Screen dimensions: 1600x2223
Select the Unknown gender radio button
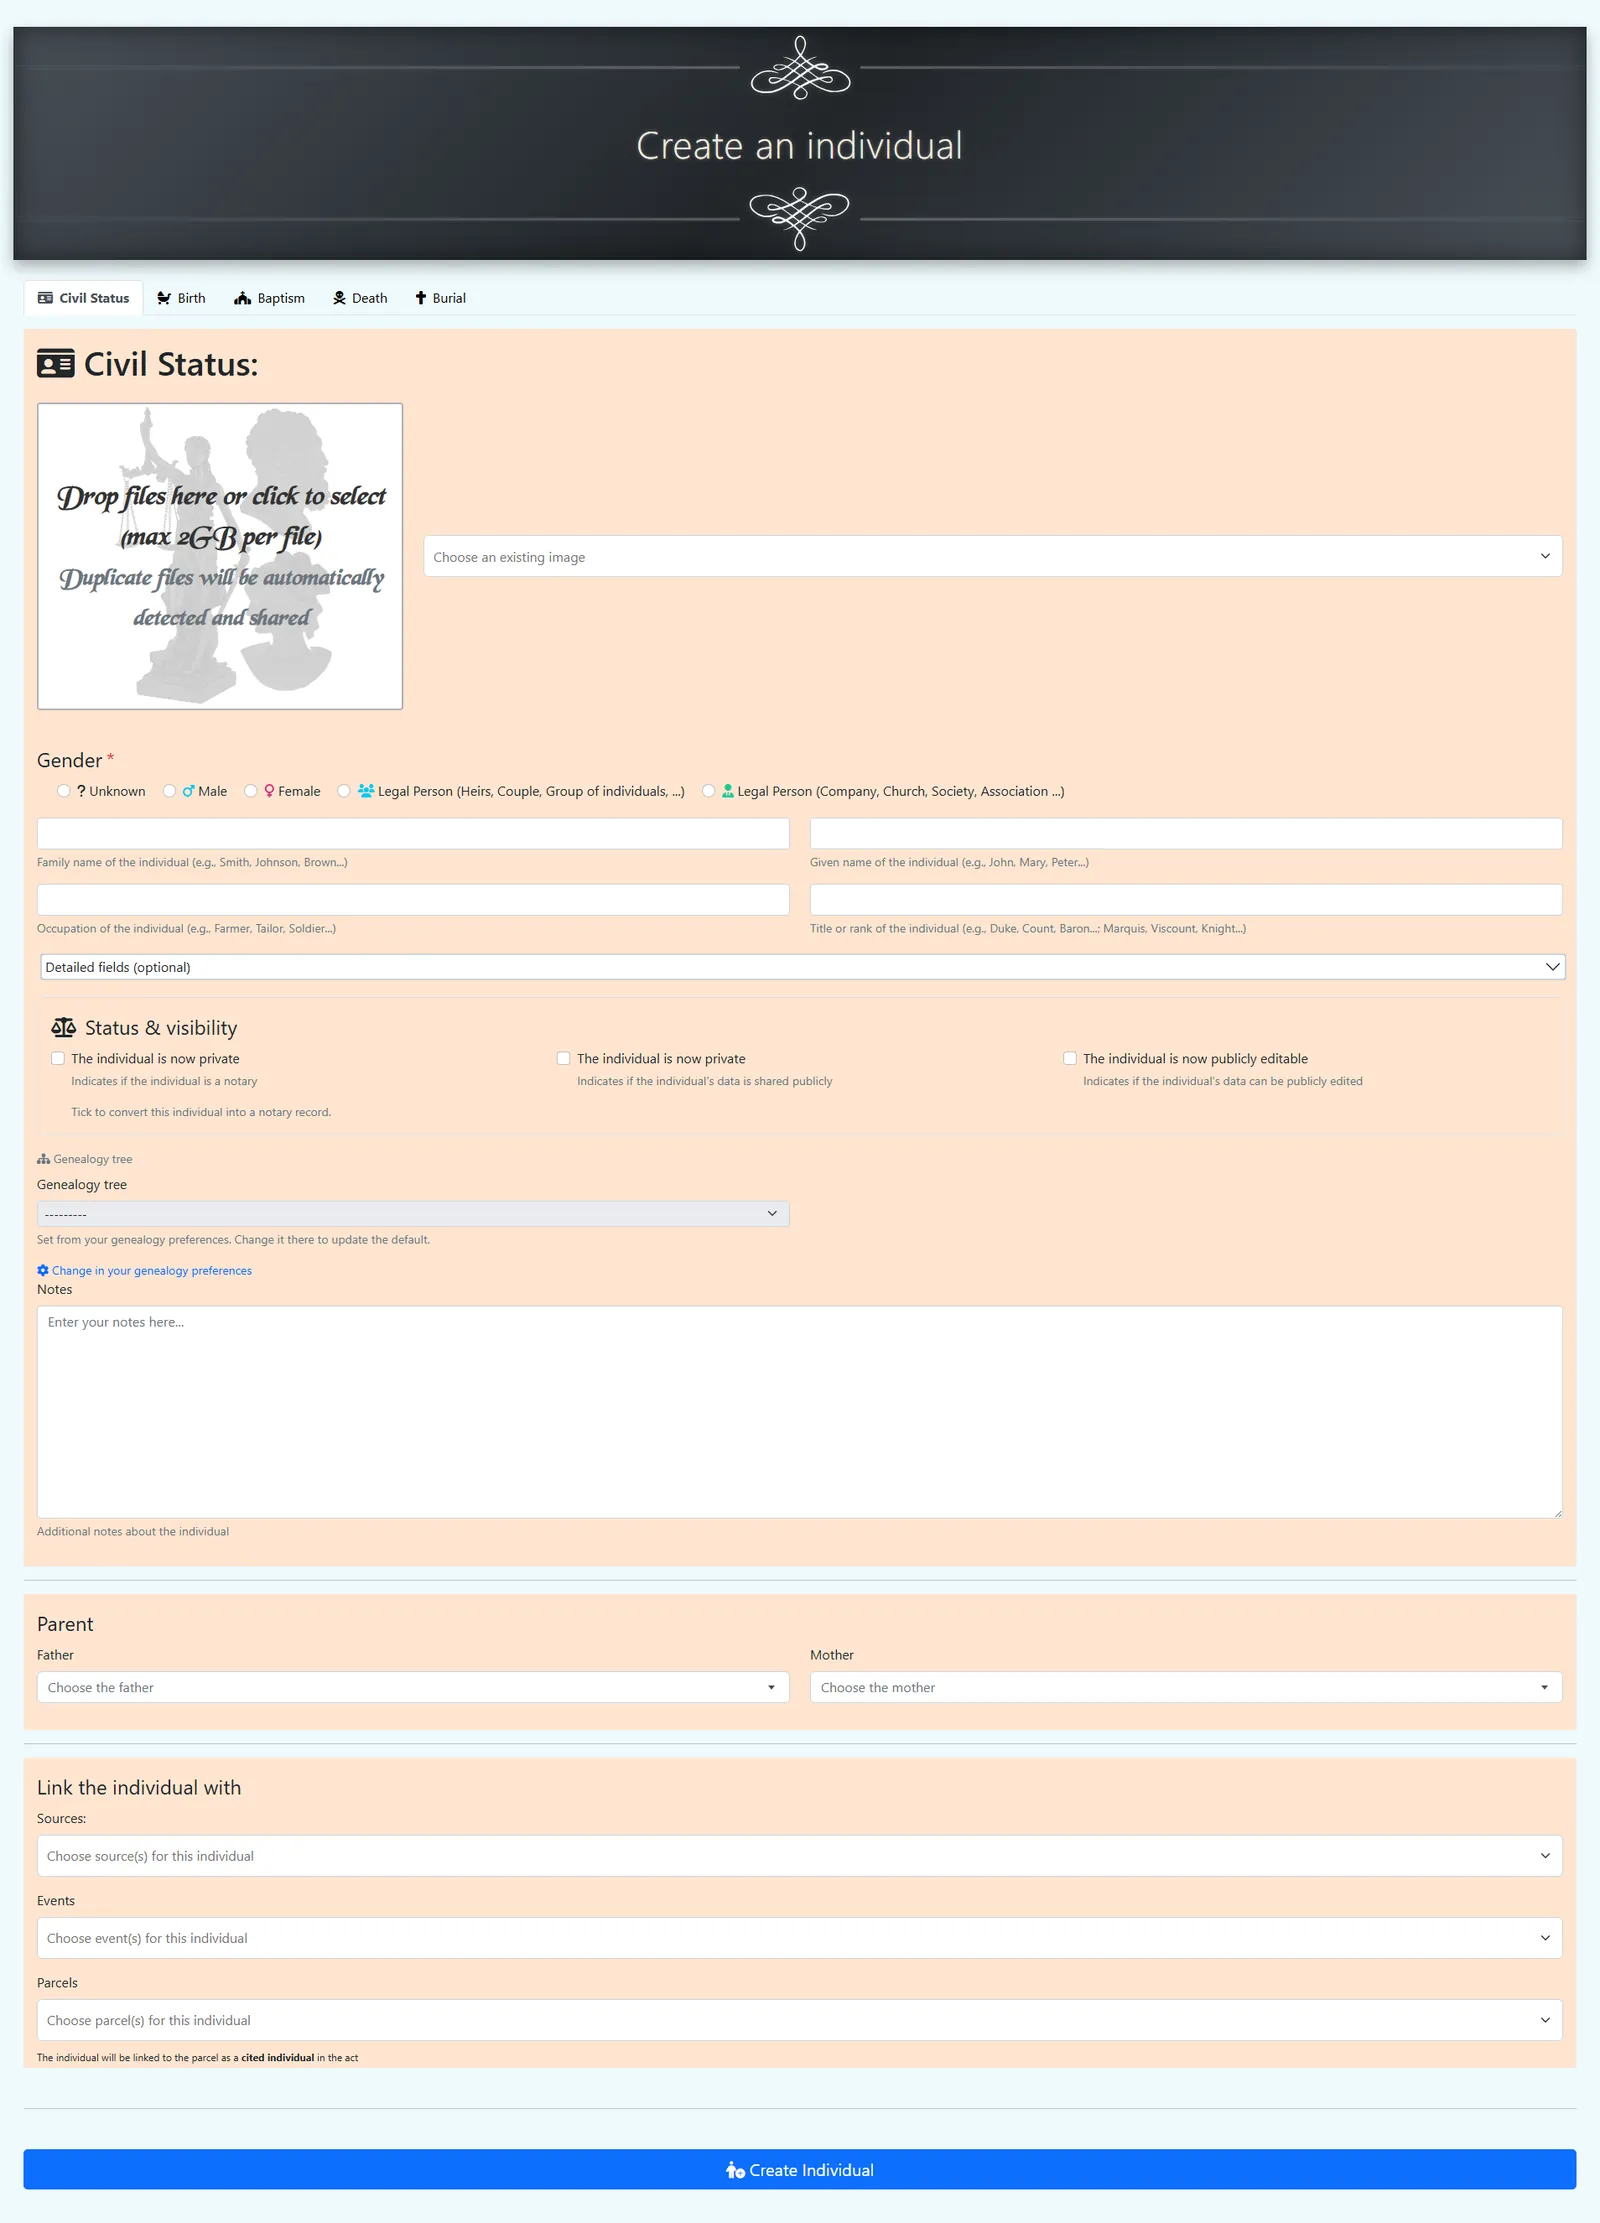coord(64,791)
